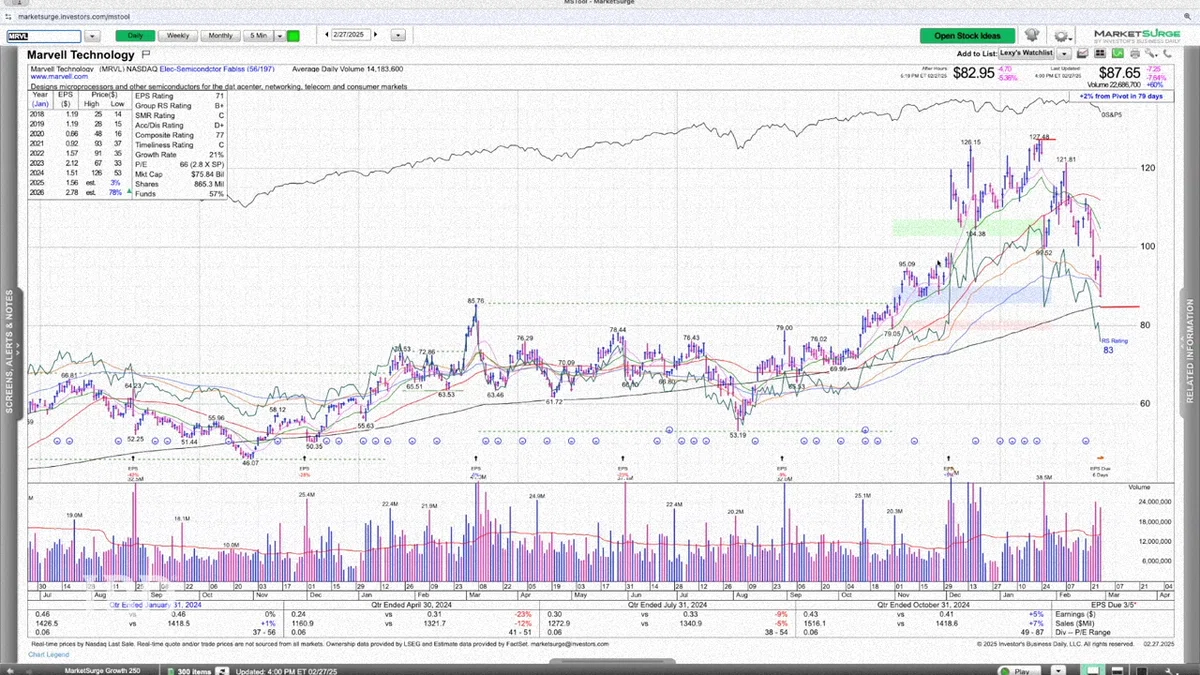Image resolution: width=1200 pixels, height=675 pixels.
Task: Click the 85.76 March price peak label
Action: (x=475, y=300)
